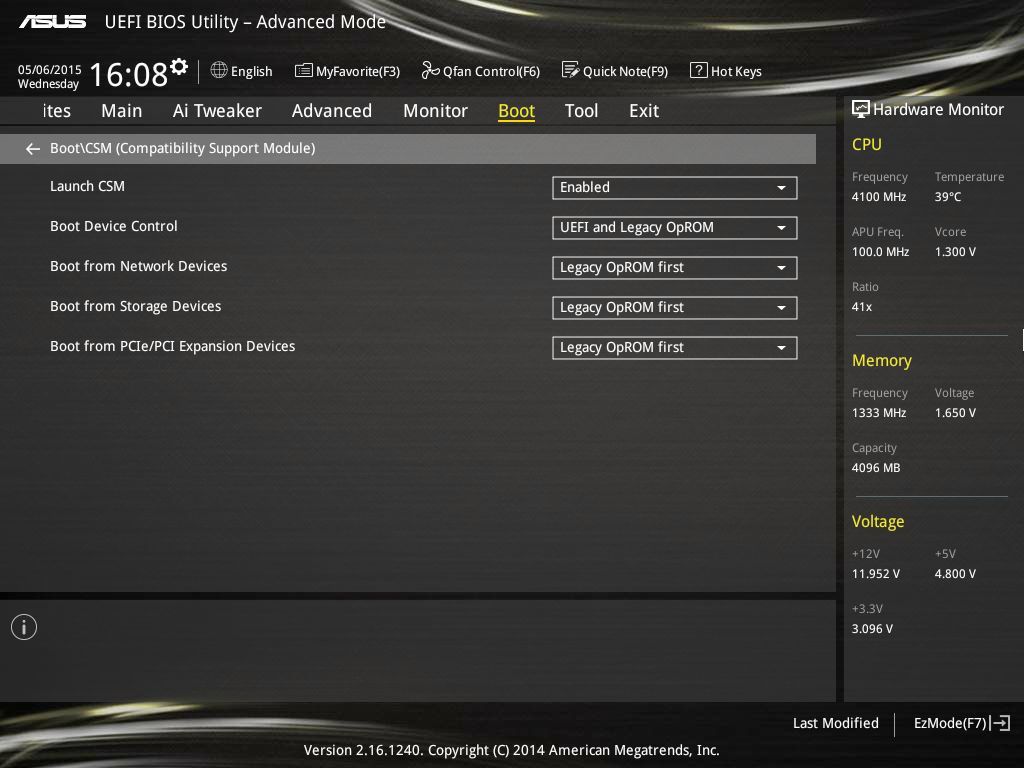Viewport: 1024px width, 768px height.
Task: Click the Quick Note notepad icon
Action: [x=570, y=70]
